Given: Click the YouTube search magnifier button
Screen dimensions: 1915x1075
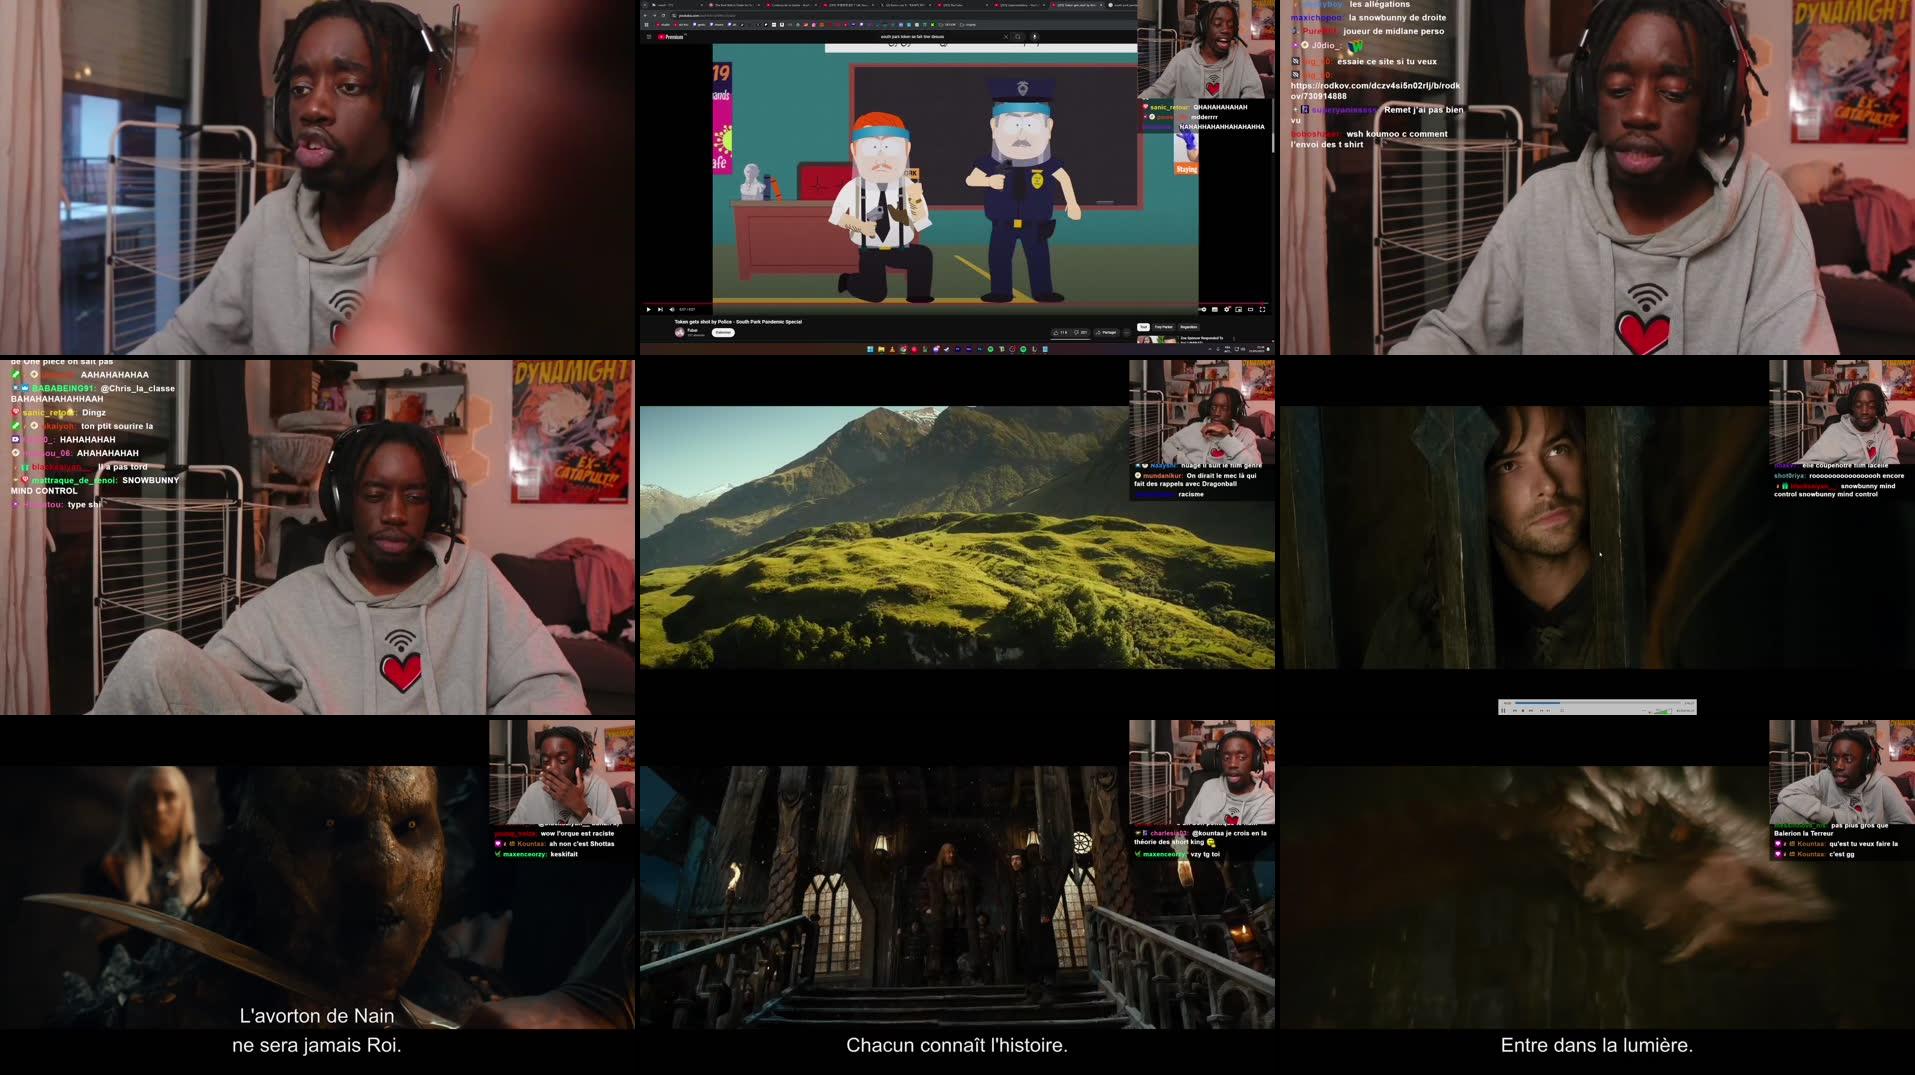Looking at the screenshot, I should point(1018,37).
